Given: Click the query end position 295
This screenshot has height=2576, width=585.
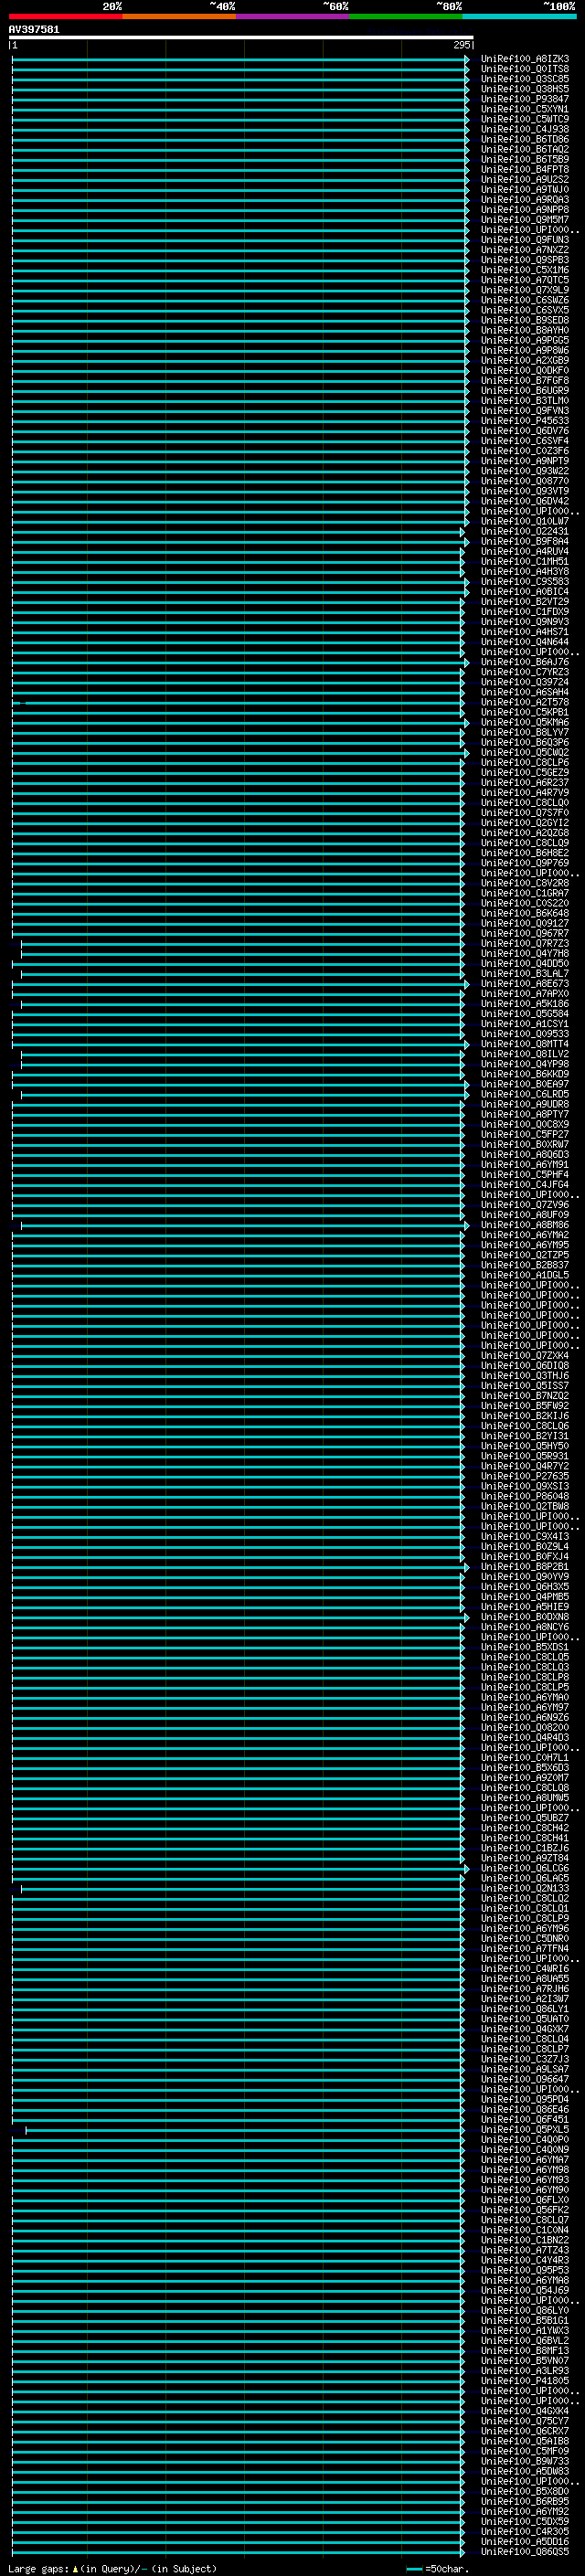Looking at the screenshot, I should (x=461, y=45).
